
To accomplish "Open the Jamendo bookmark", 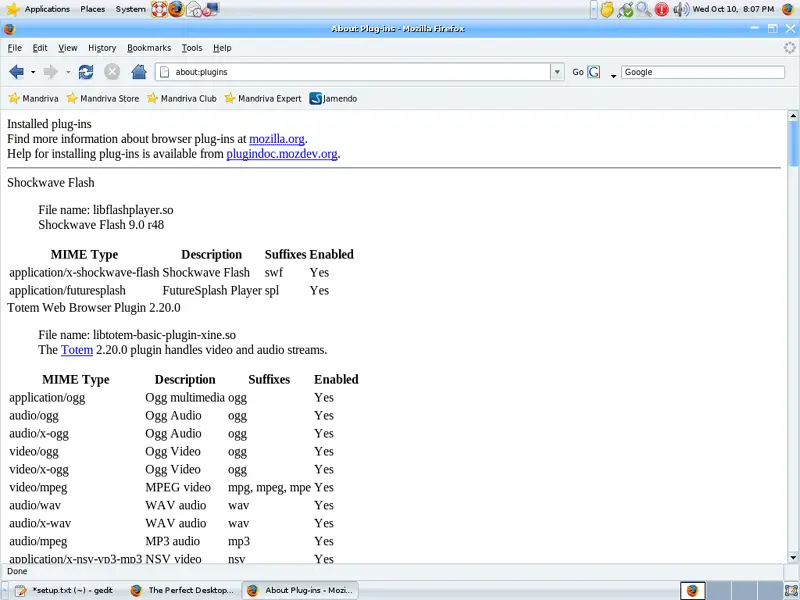I will 333,98.
